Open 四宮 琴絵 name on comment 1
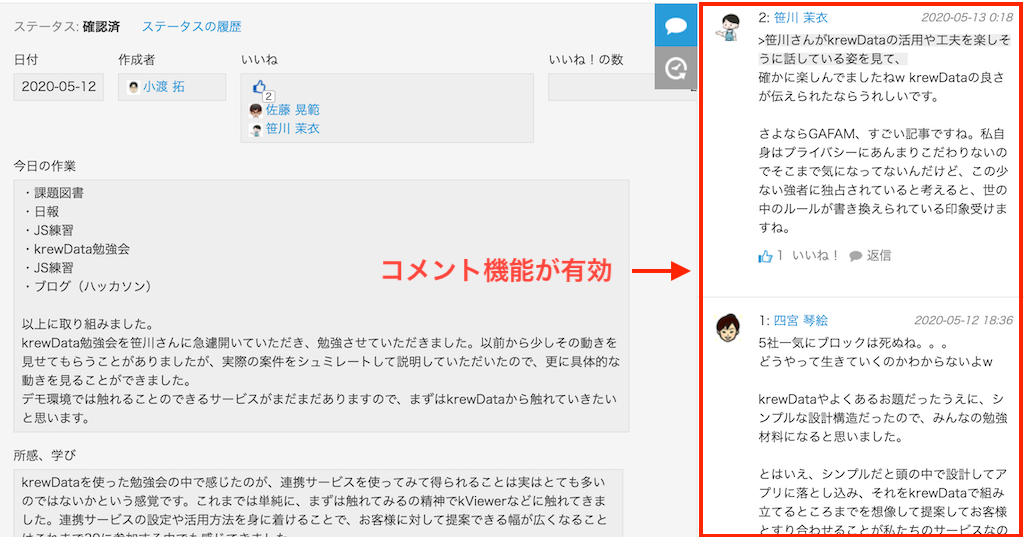1024x537 pixels. [x=801, y=321]
